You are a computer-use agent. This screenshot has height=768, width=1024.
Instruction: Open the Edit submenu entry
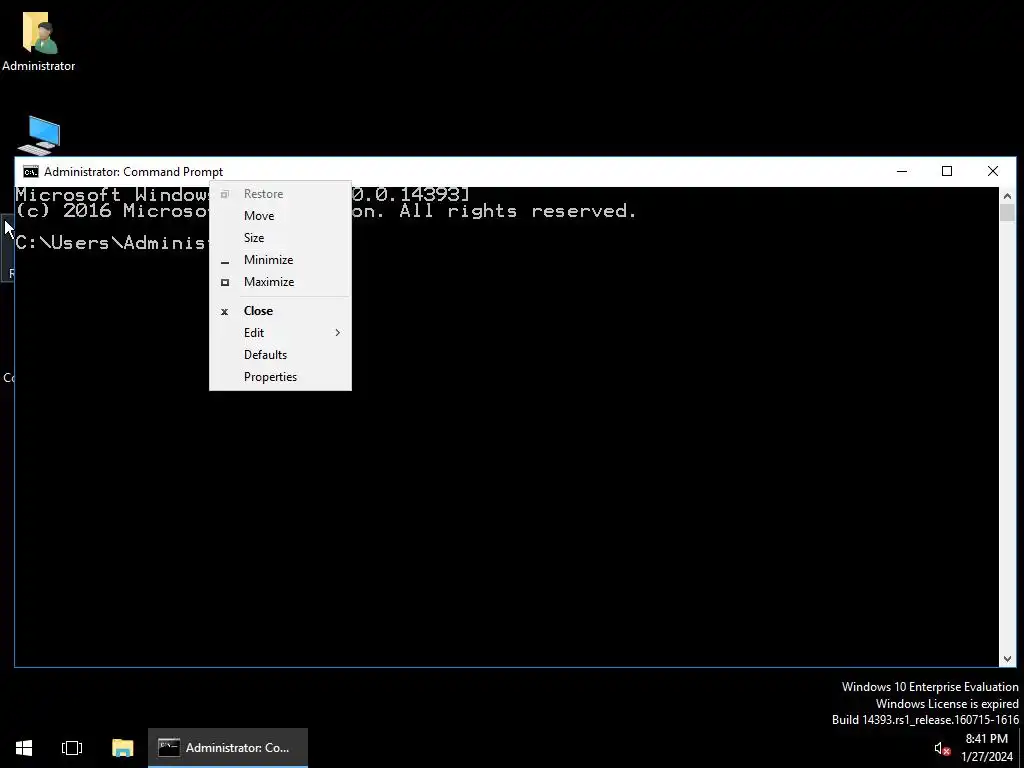coord(280,333)
